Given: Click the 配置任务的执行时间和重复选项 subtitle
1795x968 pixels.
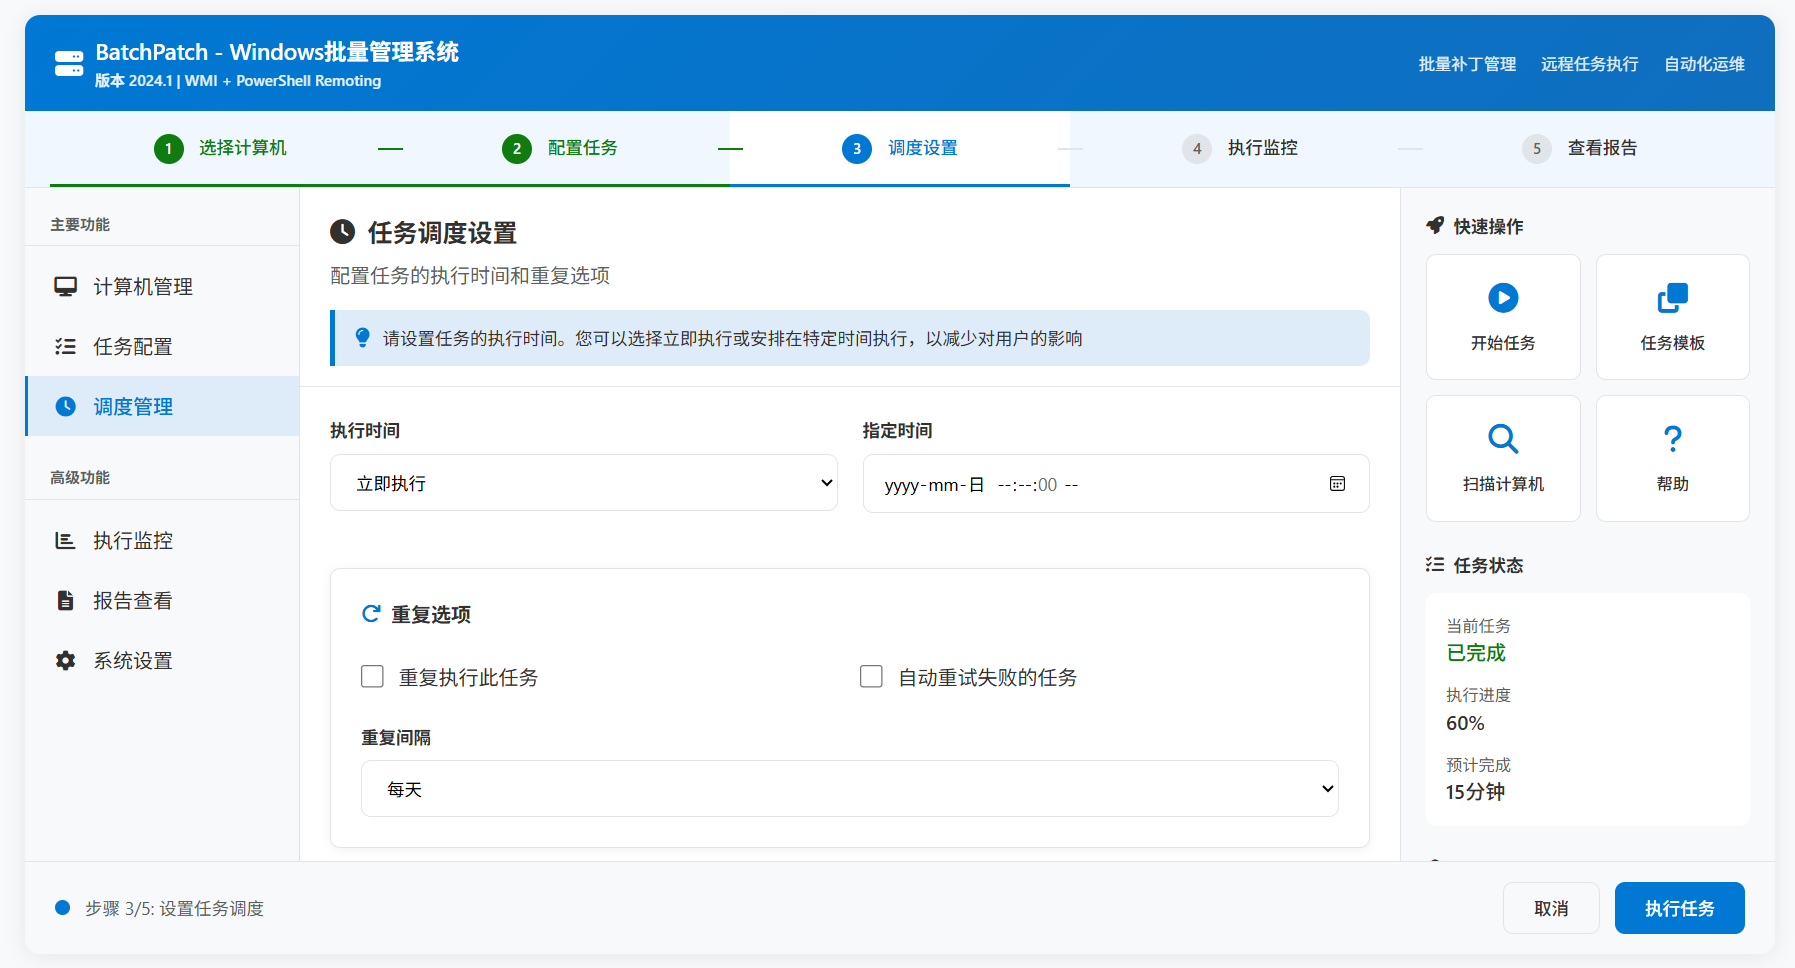Looking at the screenshot, I should point(470,276).
